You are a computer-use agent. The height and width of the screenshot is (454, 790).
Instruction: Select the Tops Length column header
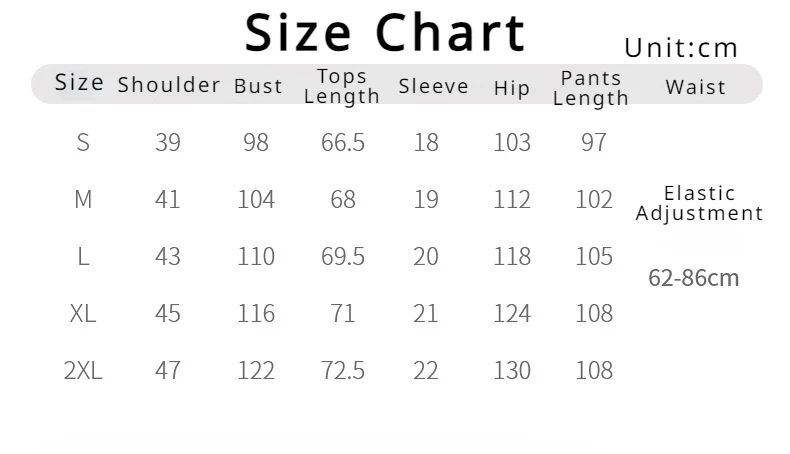[x=342, y=86]
